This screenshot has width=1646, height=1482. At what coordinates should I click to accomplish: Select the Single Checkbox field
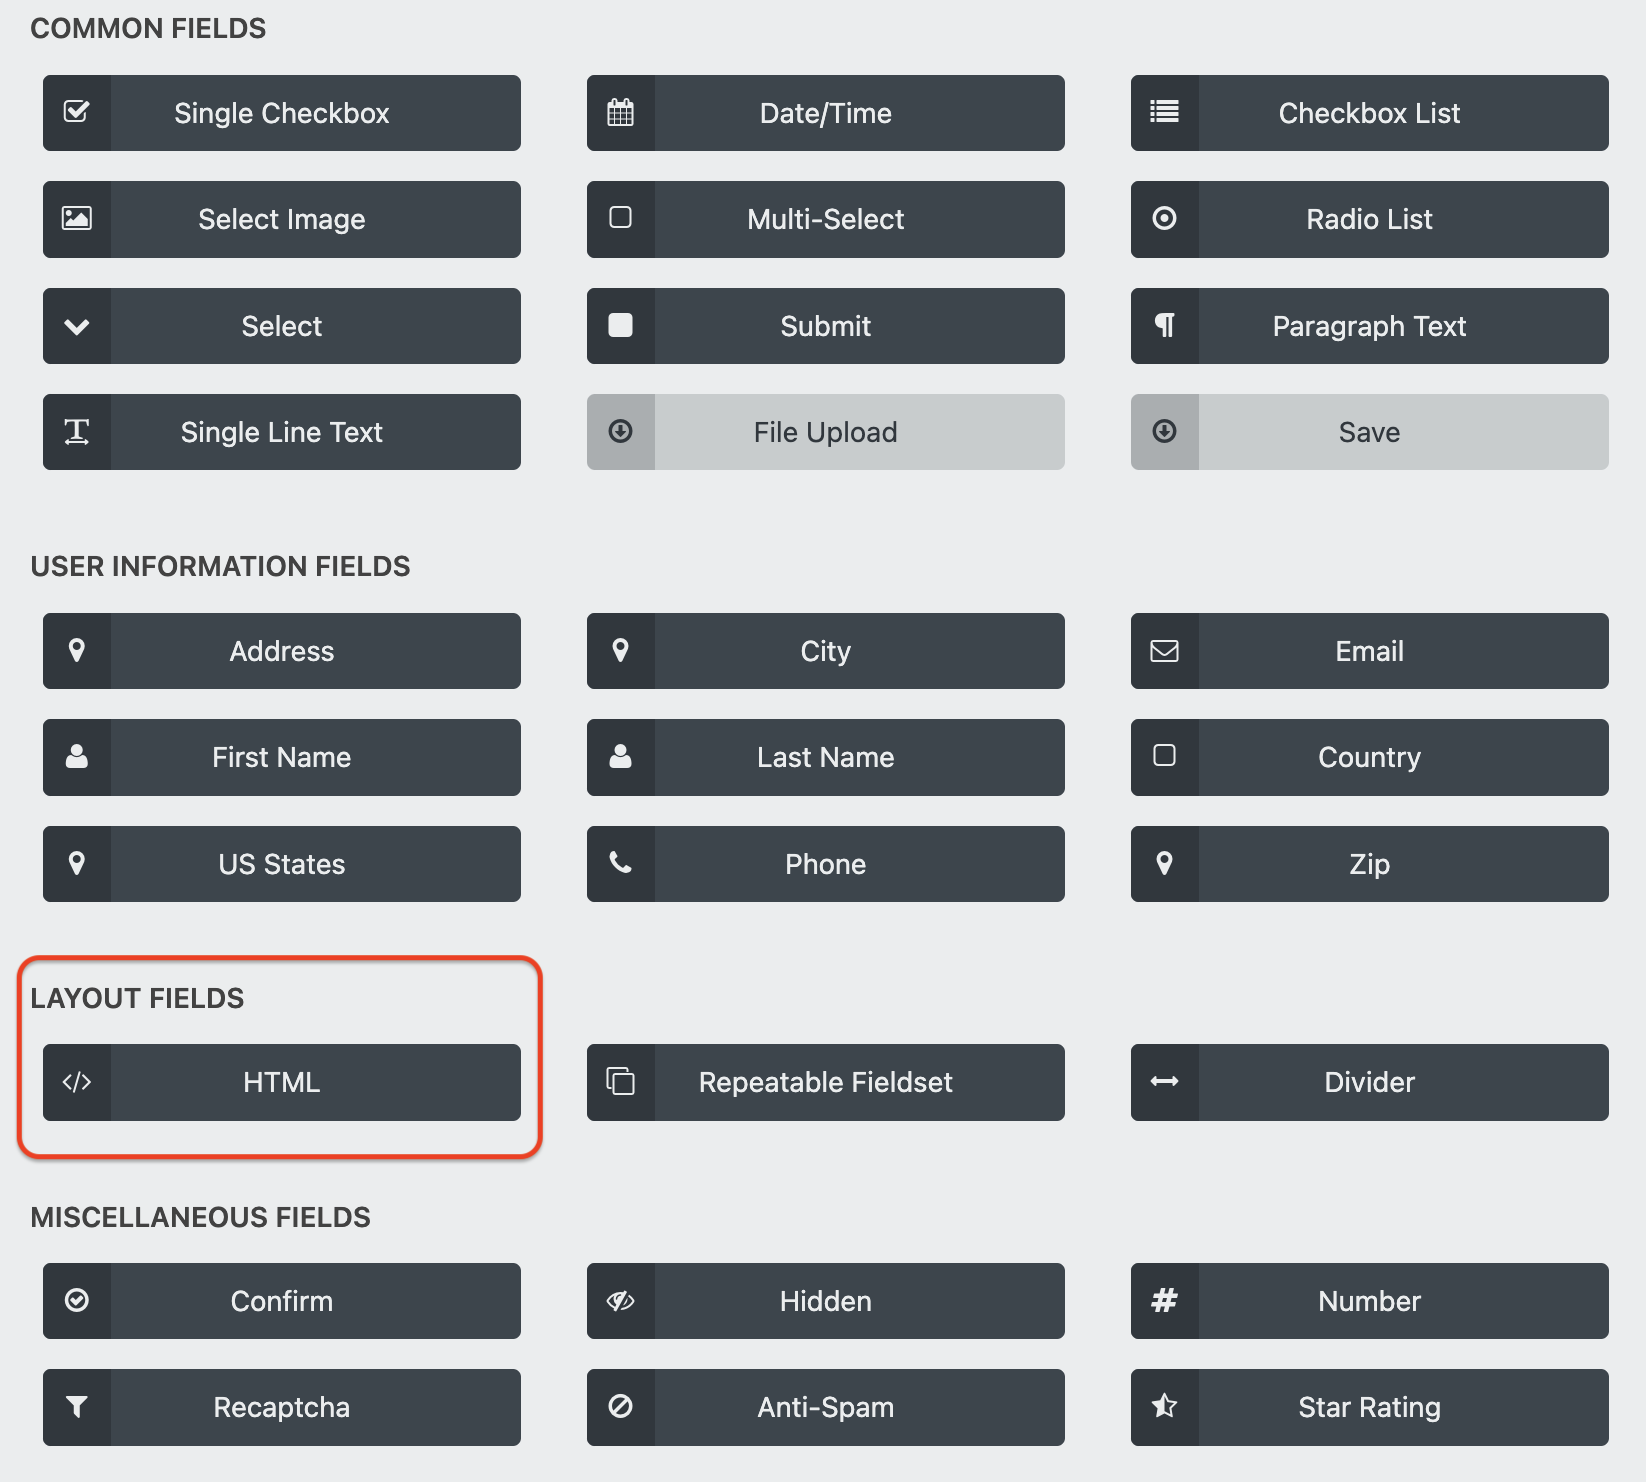[x=281, y=113]
